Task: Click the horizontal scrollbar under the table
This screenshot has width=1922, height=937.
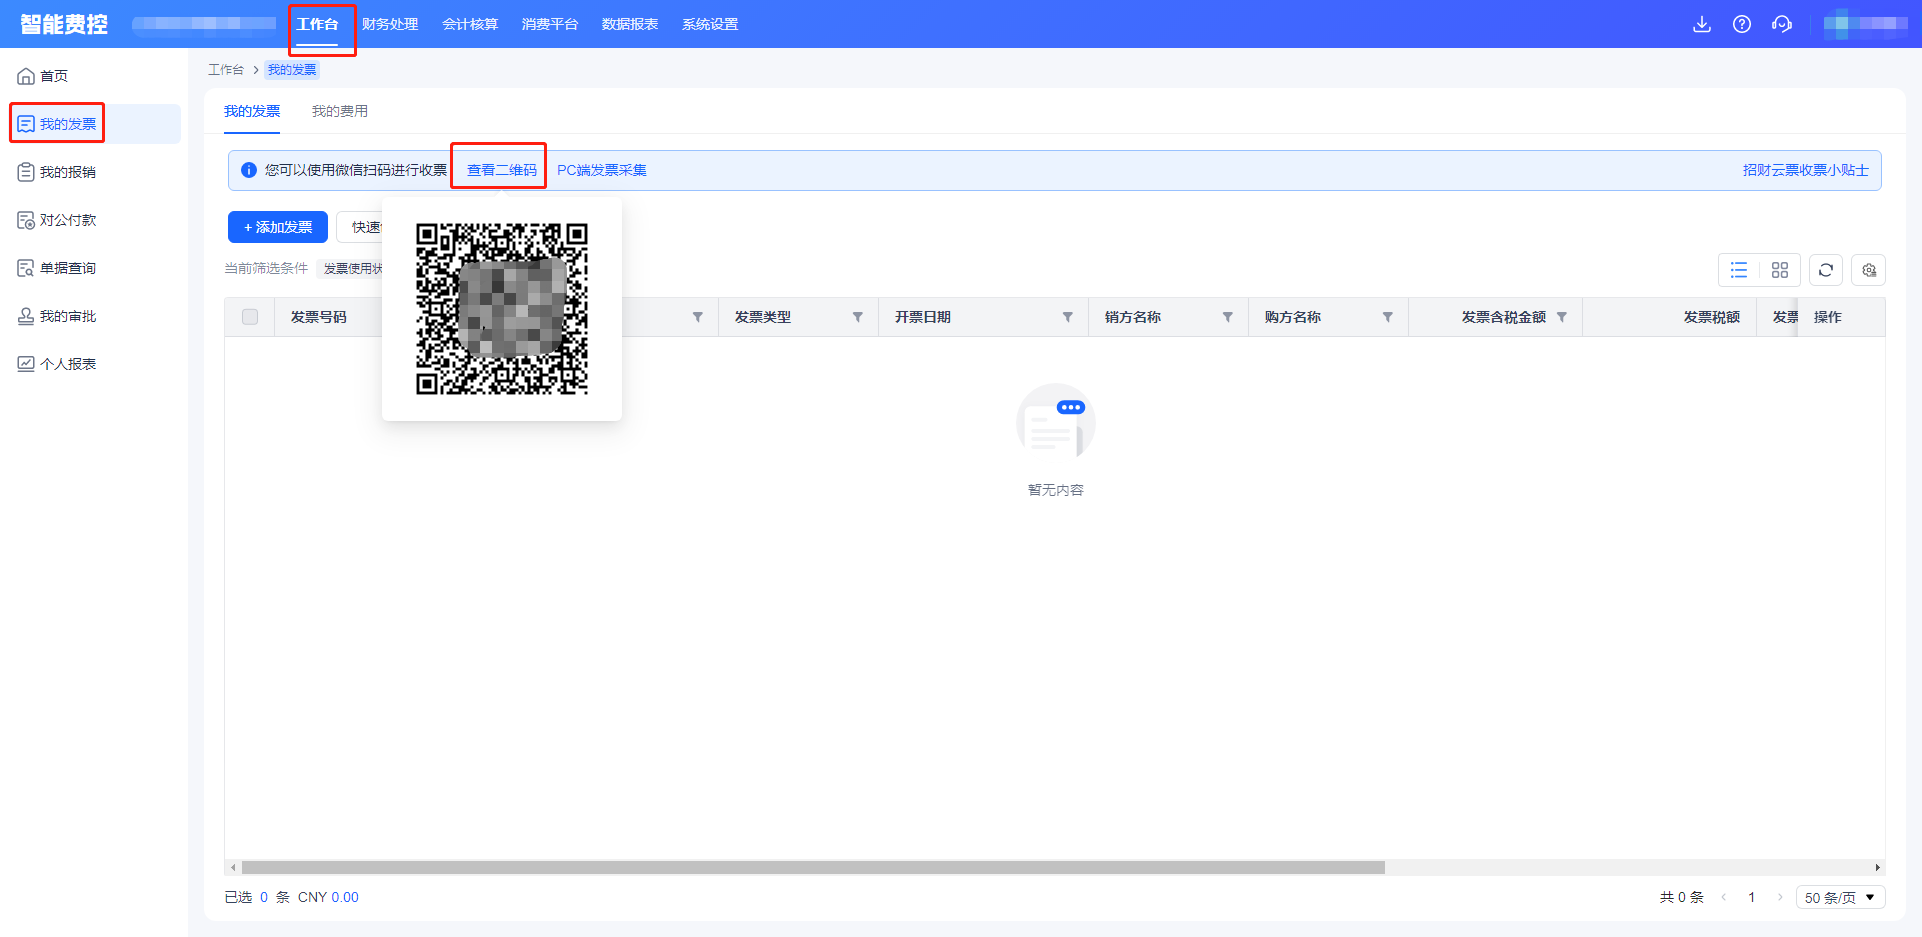Action: (x=812, y=867)
